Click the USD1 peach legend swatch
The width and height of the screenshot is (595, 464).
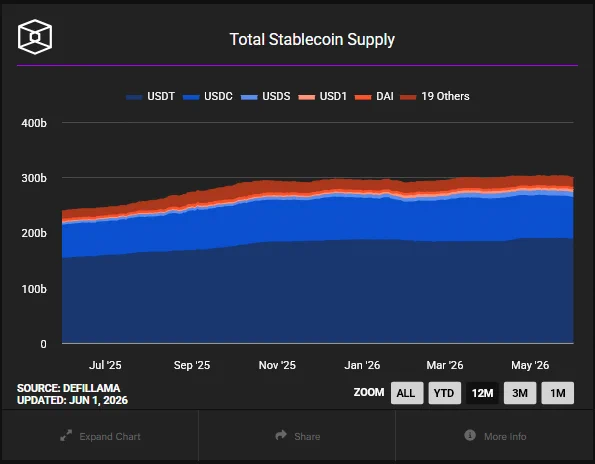click(x=307, y=97)
